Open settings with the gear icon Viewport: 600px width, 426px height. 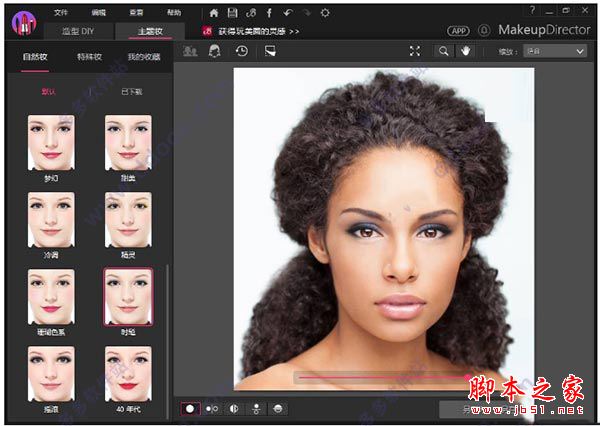pos(325,13)
